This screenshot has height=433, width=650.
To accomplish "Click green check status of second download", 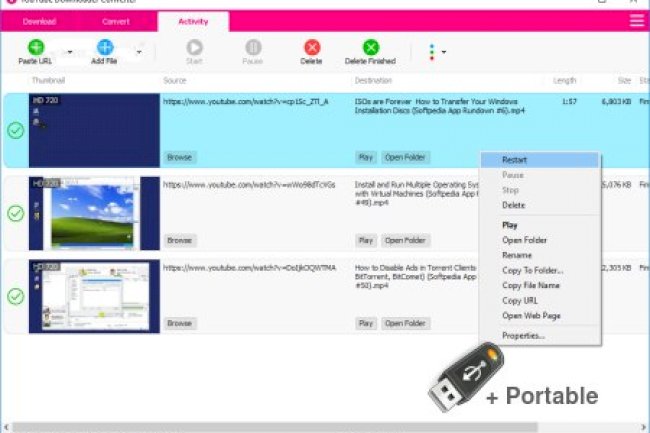I will (x=15, y=213).
